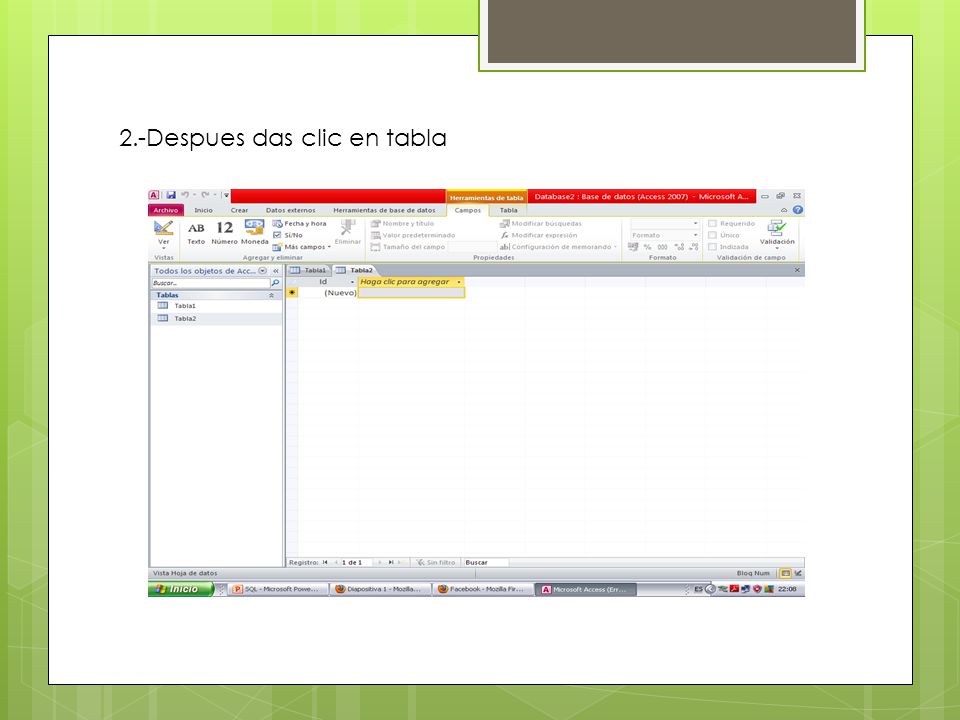This screenshot has width=960, height=720.
Task: Click the record Buscar search box
Action: coord(485,562)
